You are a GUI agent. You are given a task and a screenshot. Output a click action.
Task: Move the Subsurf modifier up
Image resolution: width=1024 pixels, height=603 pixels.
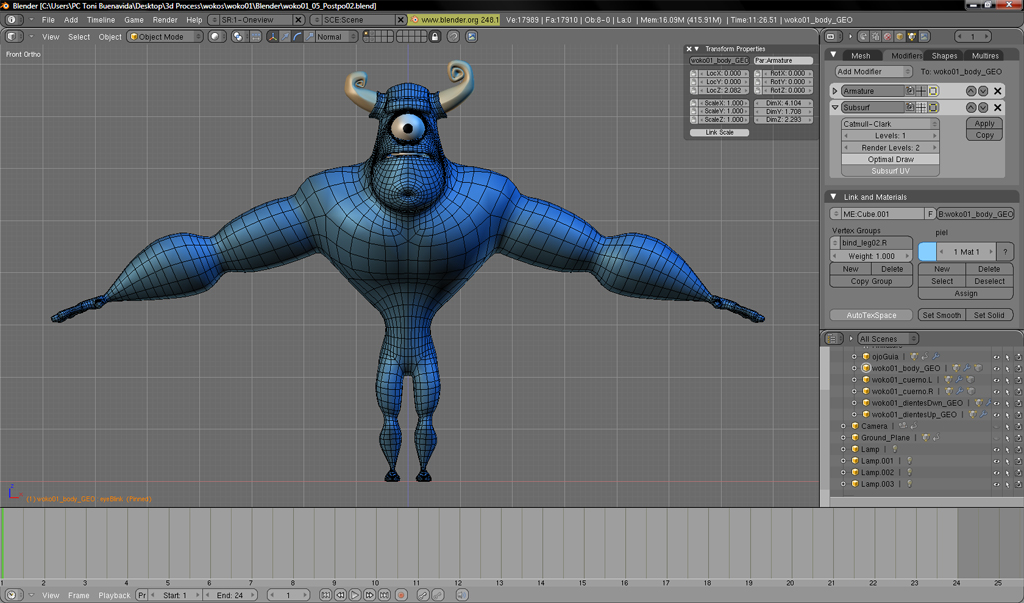click(x=971, y=107)
